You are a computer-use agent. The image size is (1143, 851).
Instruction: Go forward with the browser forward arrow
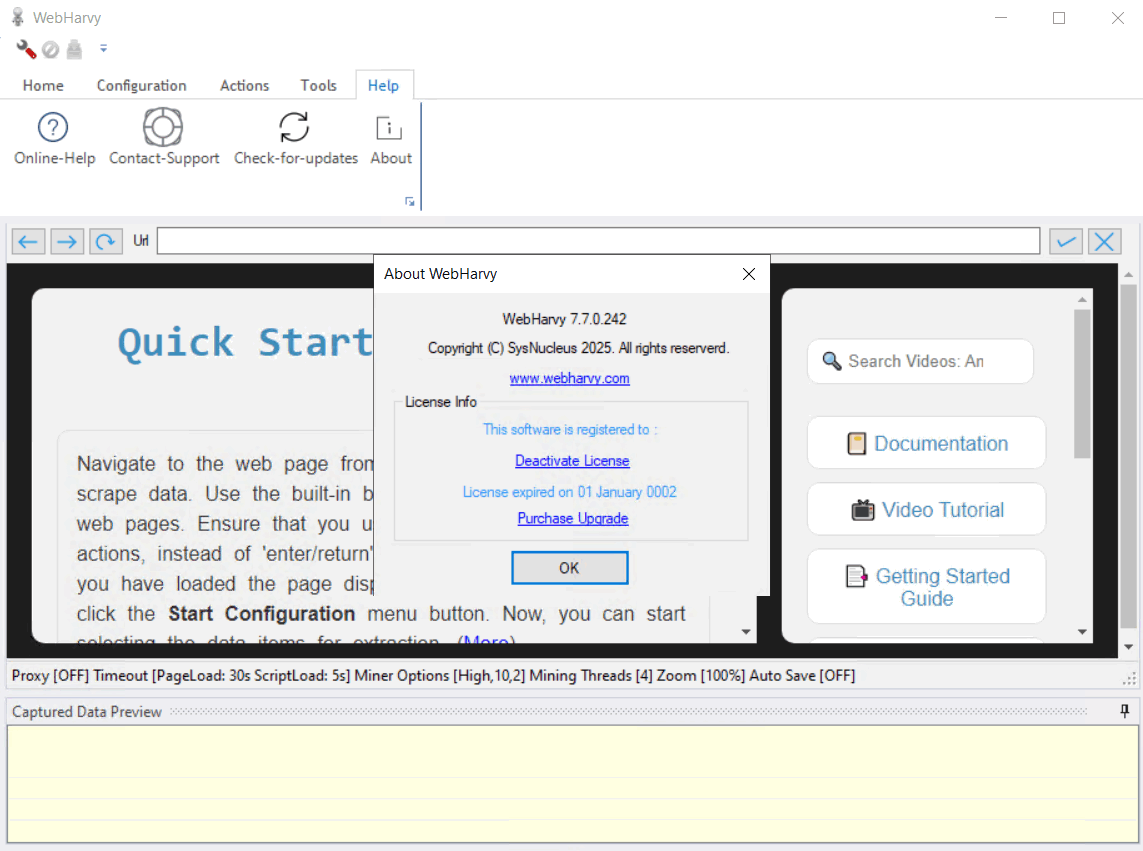[67, 241]
